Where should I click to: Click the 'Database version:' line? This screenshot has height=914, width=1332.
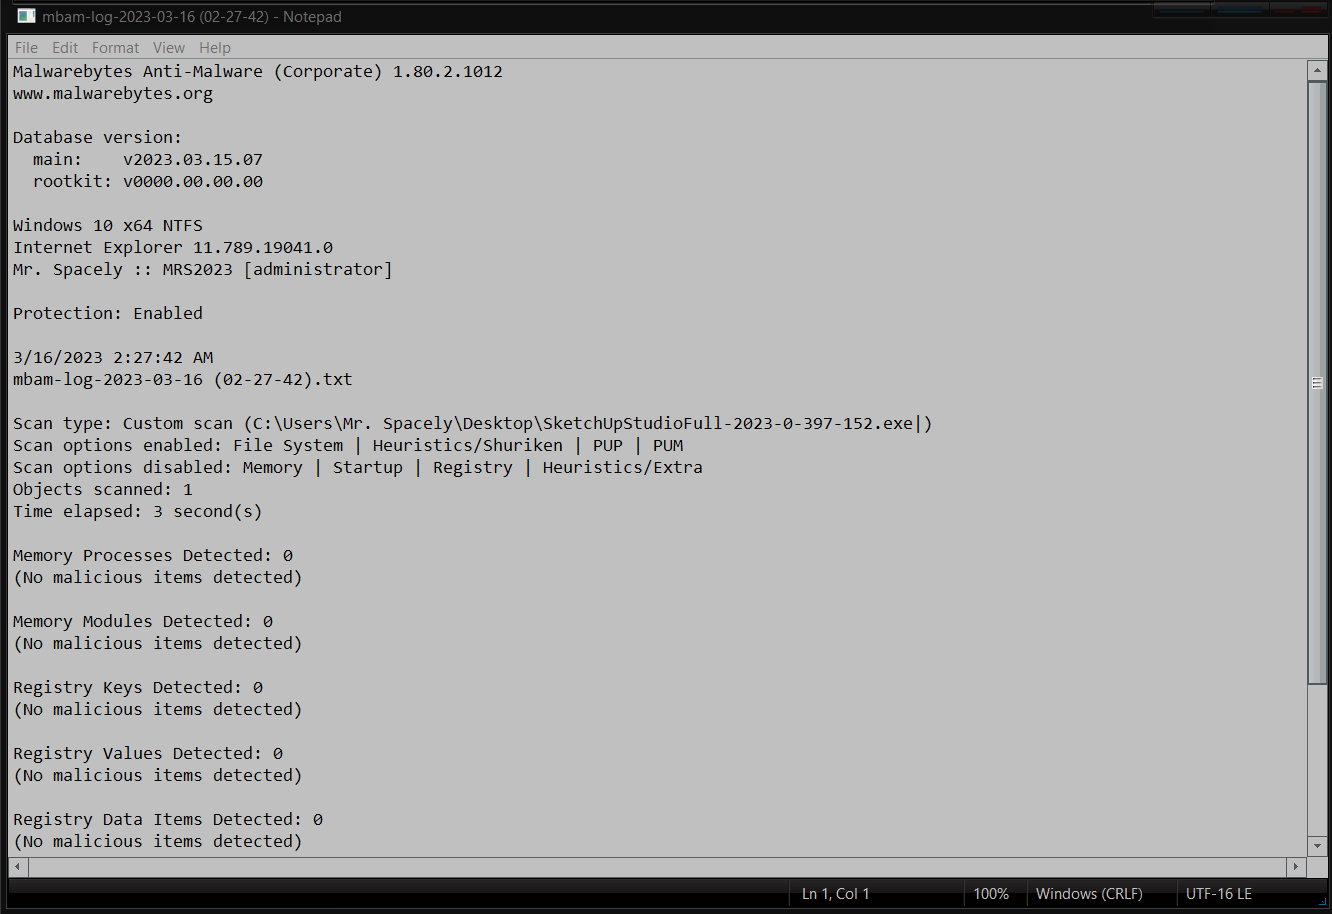click(98, 138)
